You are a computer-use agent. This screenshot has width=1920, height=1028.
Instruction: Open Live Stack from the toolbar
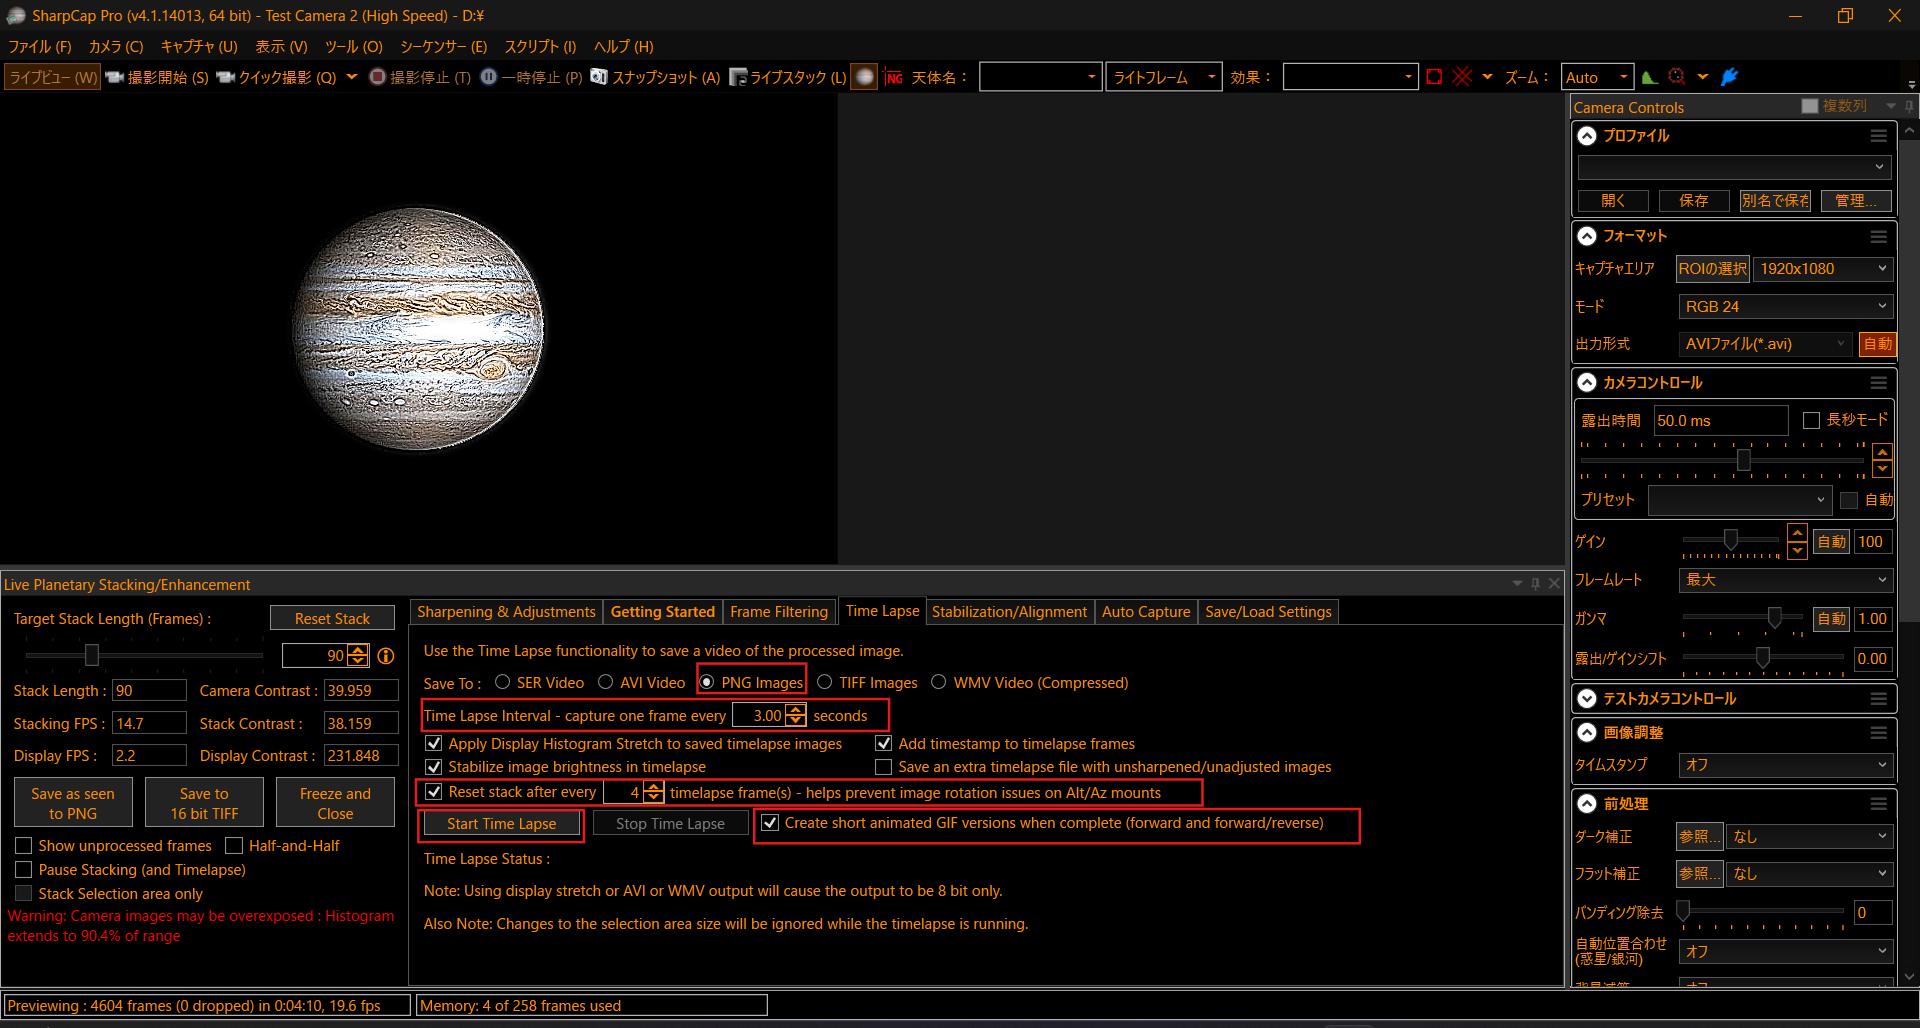click(x=788, y=77)
